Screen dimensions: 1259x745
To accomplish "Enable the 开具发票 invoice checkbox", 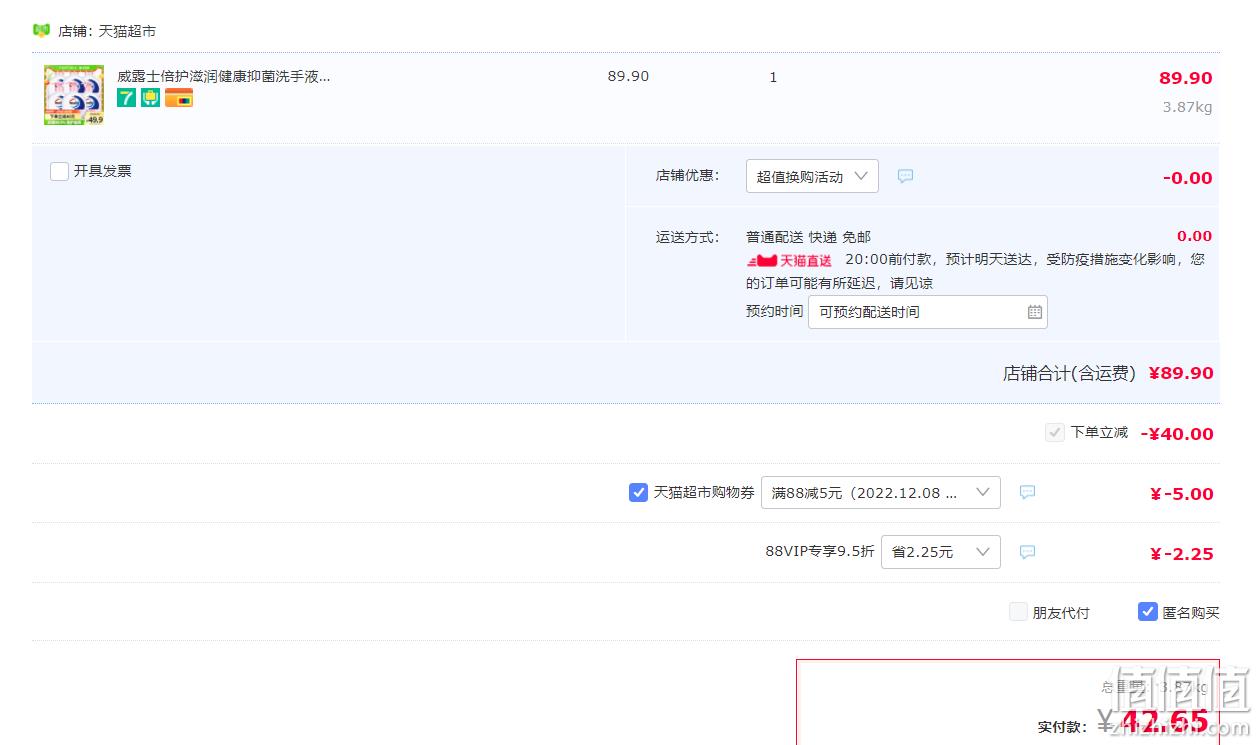I will pyautogui.click(x=59, y=171).
